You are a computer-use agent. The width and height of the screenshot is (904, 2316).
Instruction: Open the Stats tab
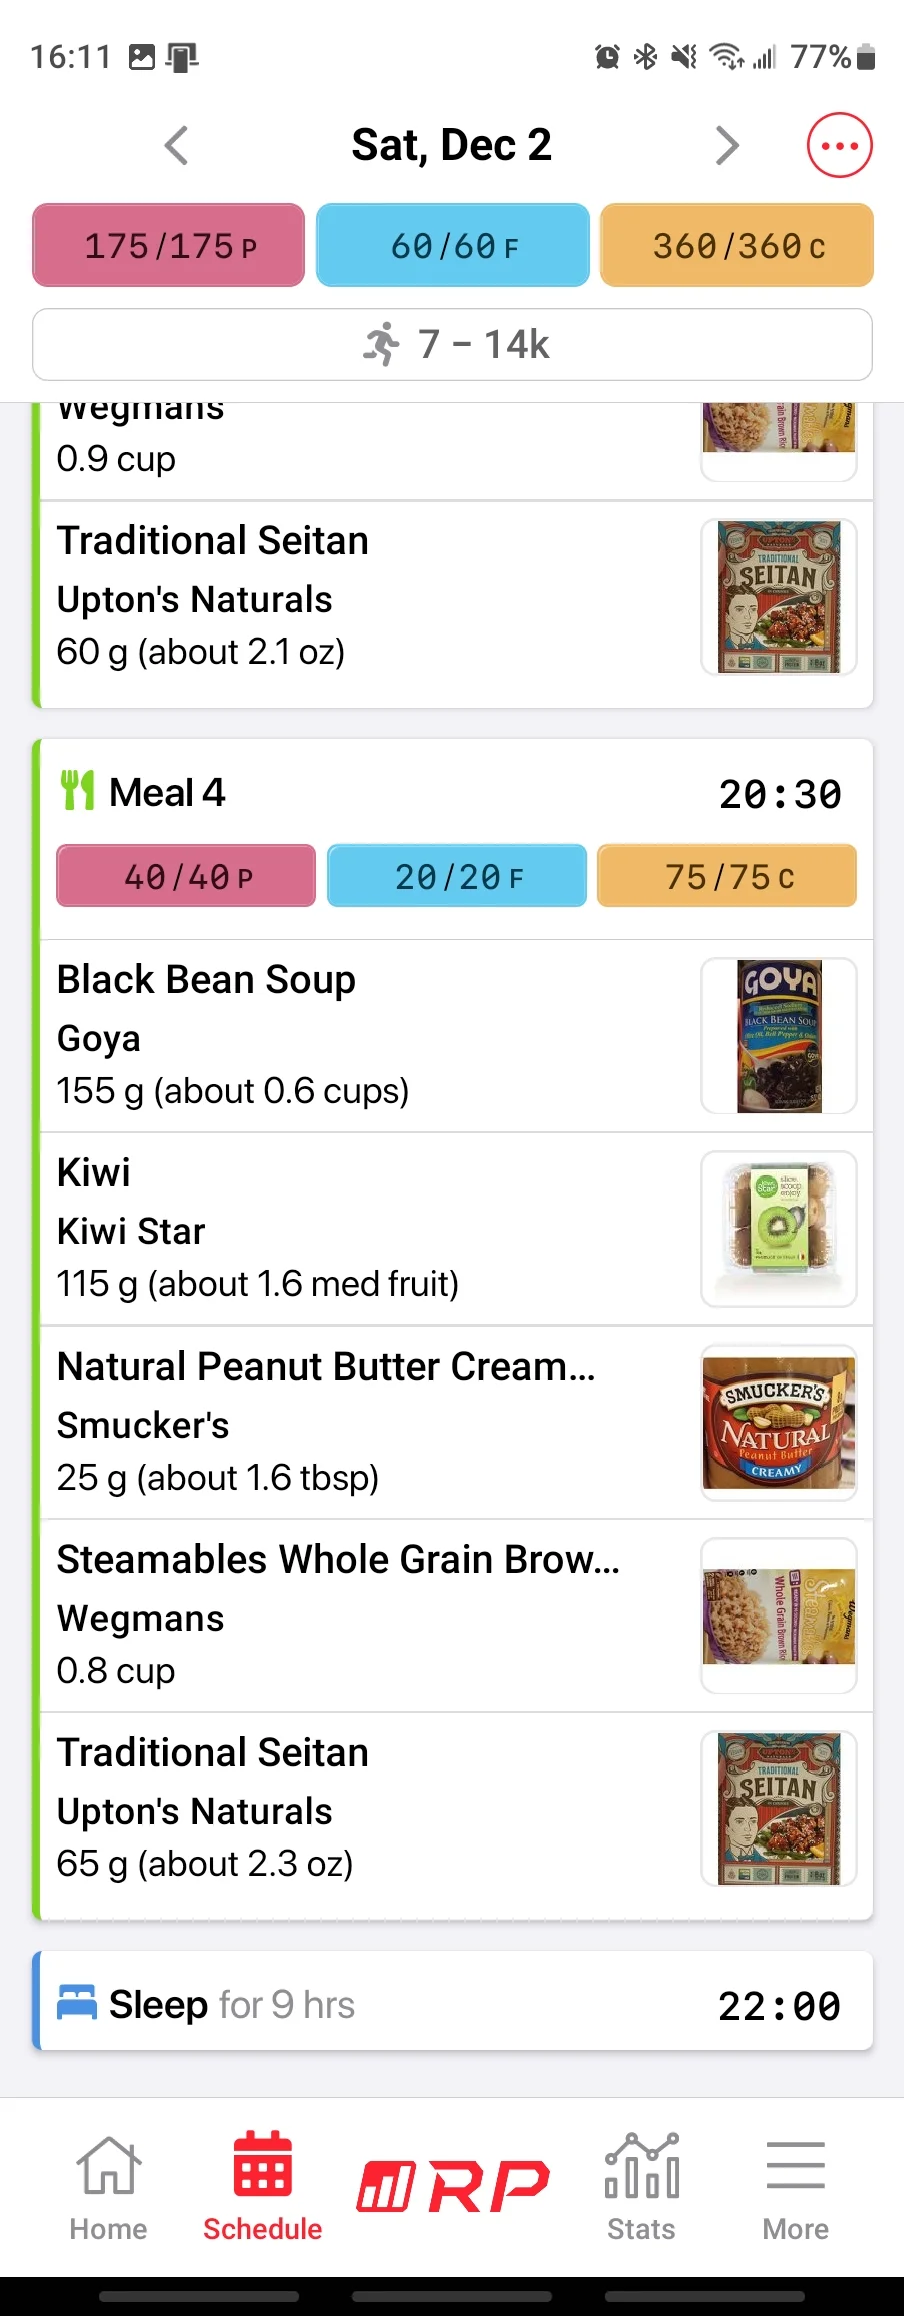tap(641, 2187)
